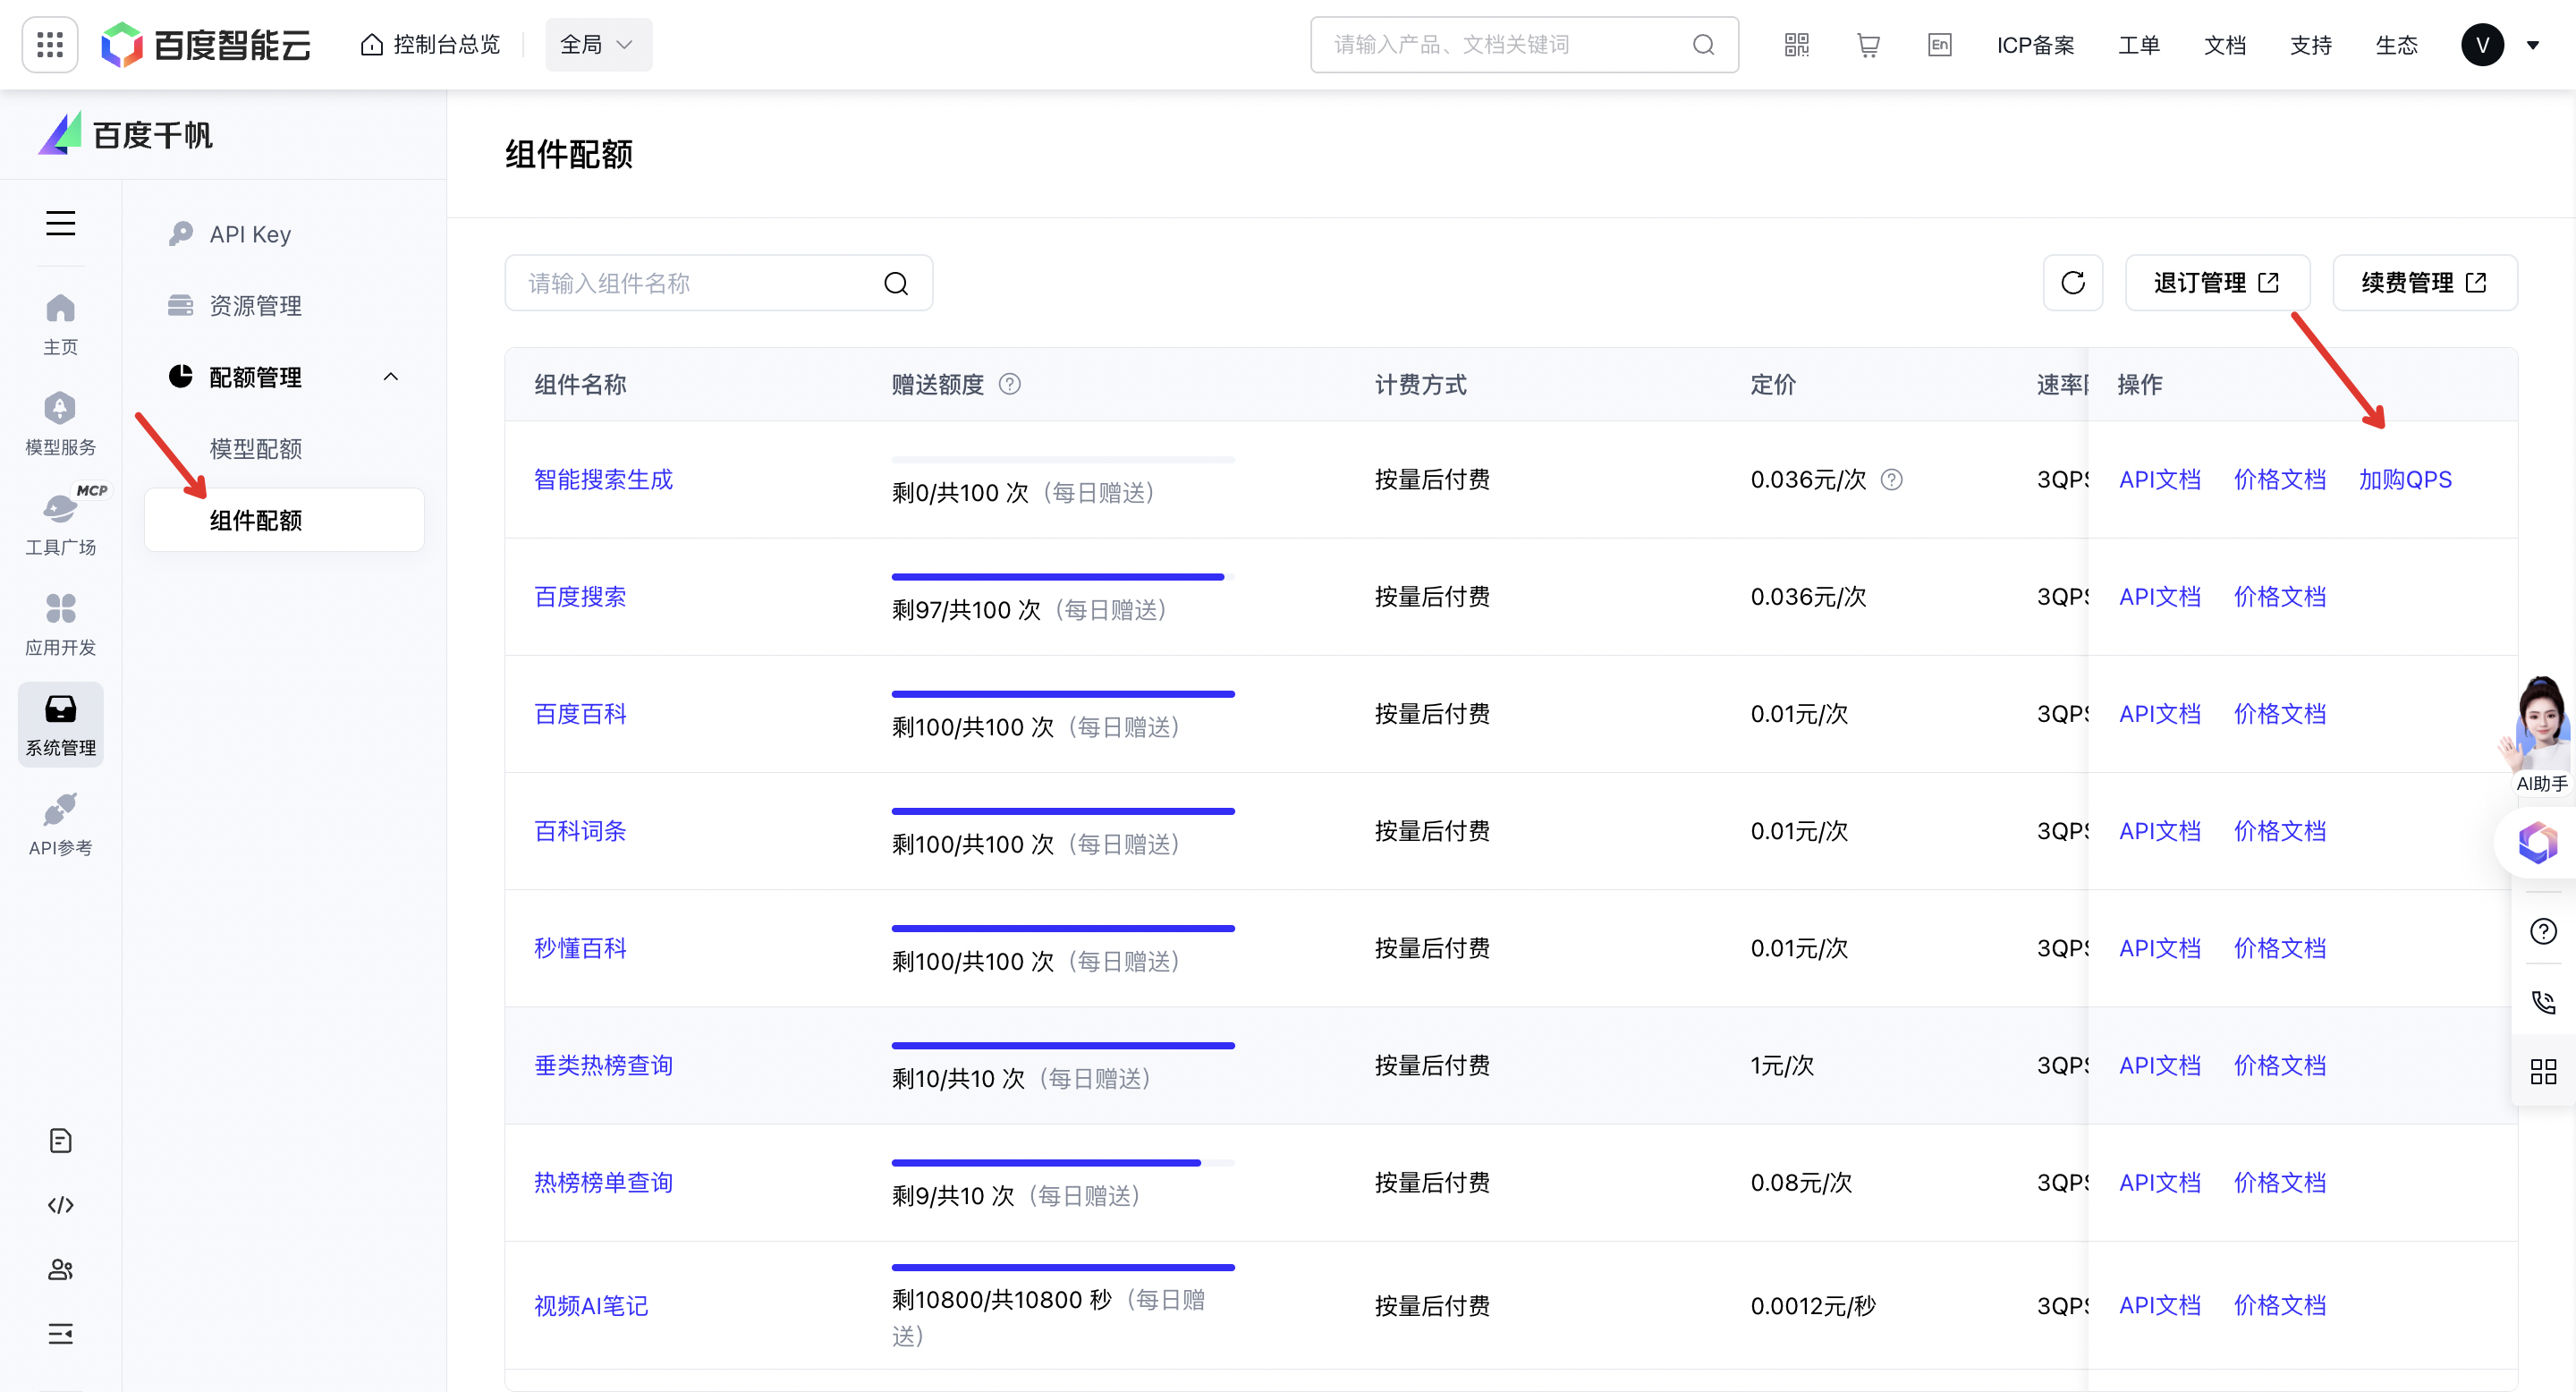The height and width of the screenshot is (1392, 2576).
Task: Click the QR code icon in header
Action: (1796, 45)
